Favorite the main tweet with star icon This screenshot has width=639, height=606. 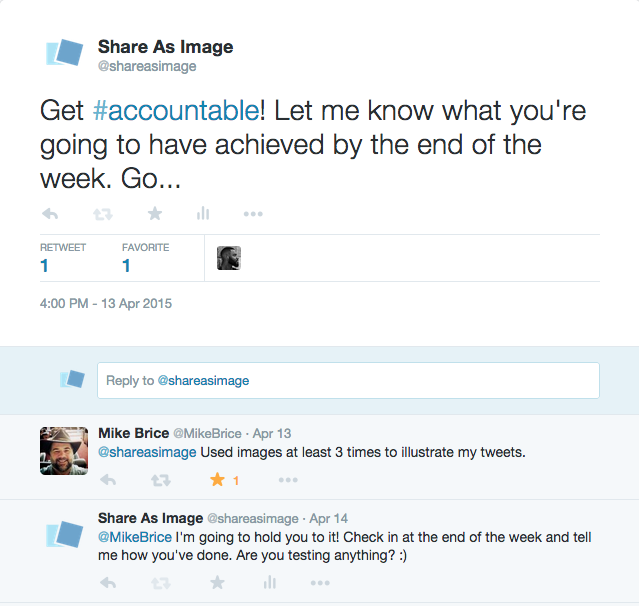click(155, 213)
